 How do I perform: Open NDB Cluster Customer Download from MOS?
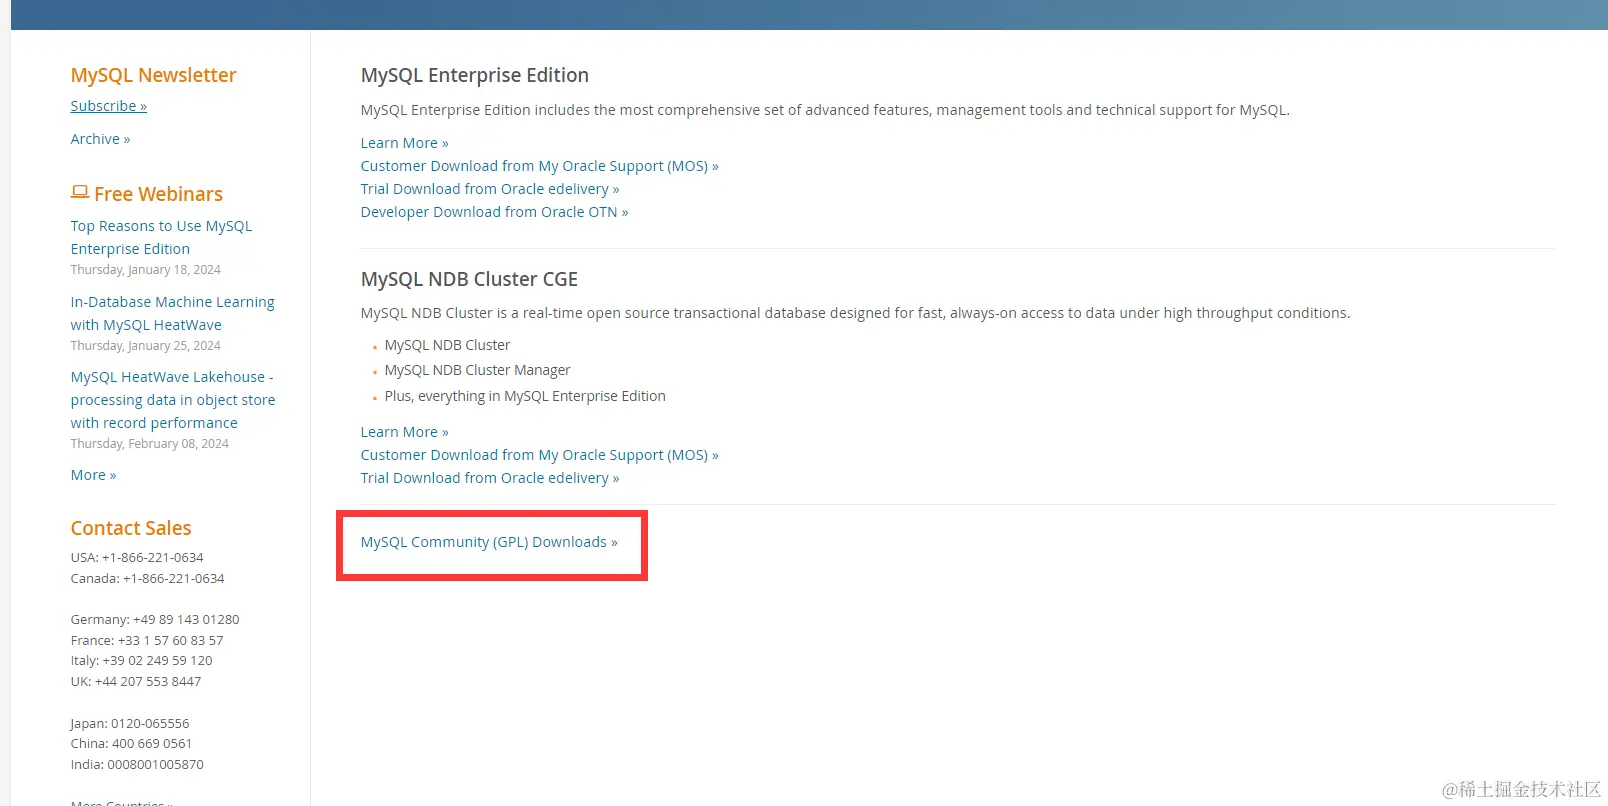pos(539,455)
